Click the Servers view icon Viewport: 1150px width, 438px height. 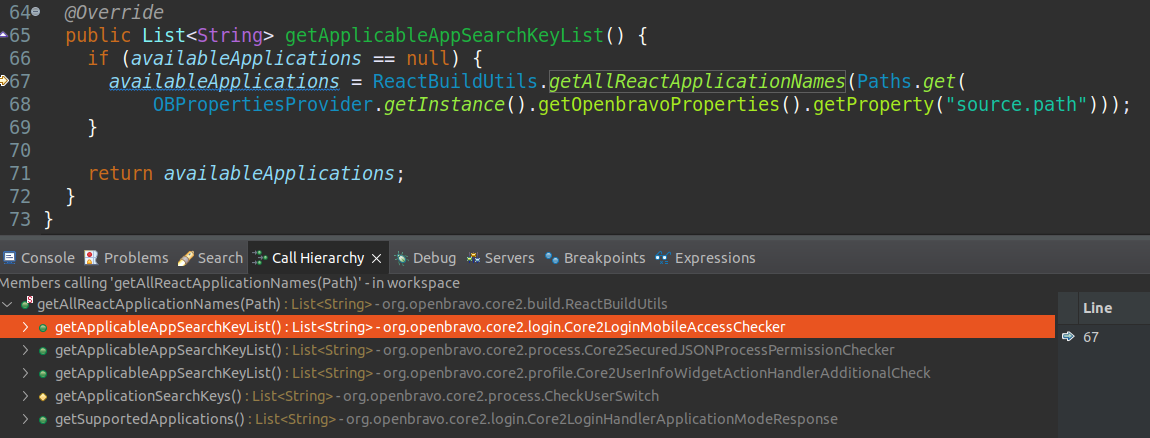tap(474, 258)
